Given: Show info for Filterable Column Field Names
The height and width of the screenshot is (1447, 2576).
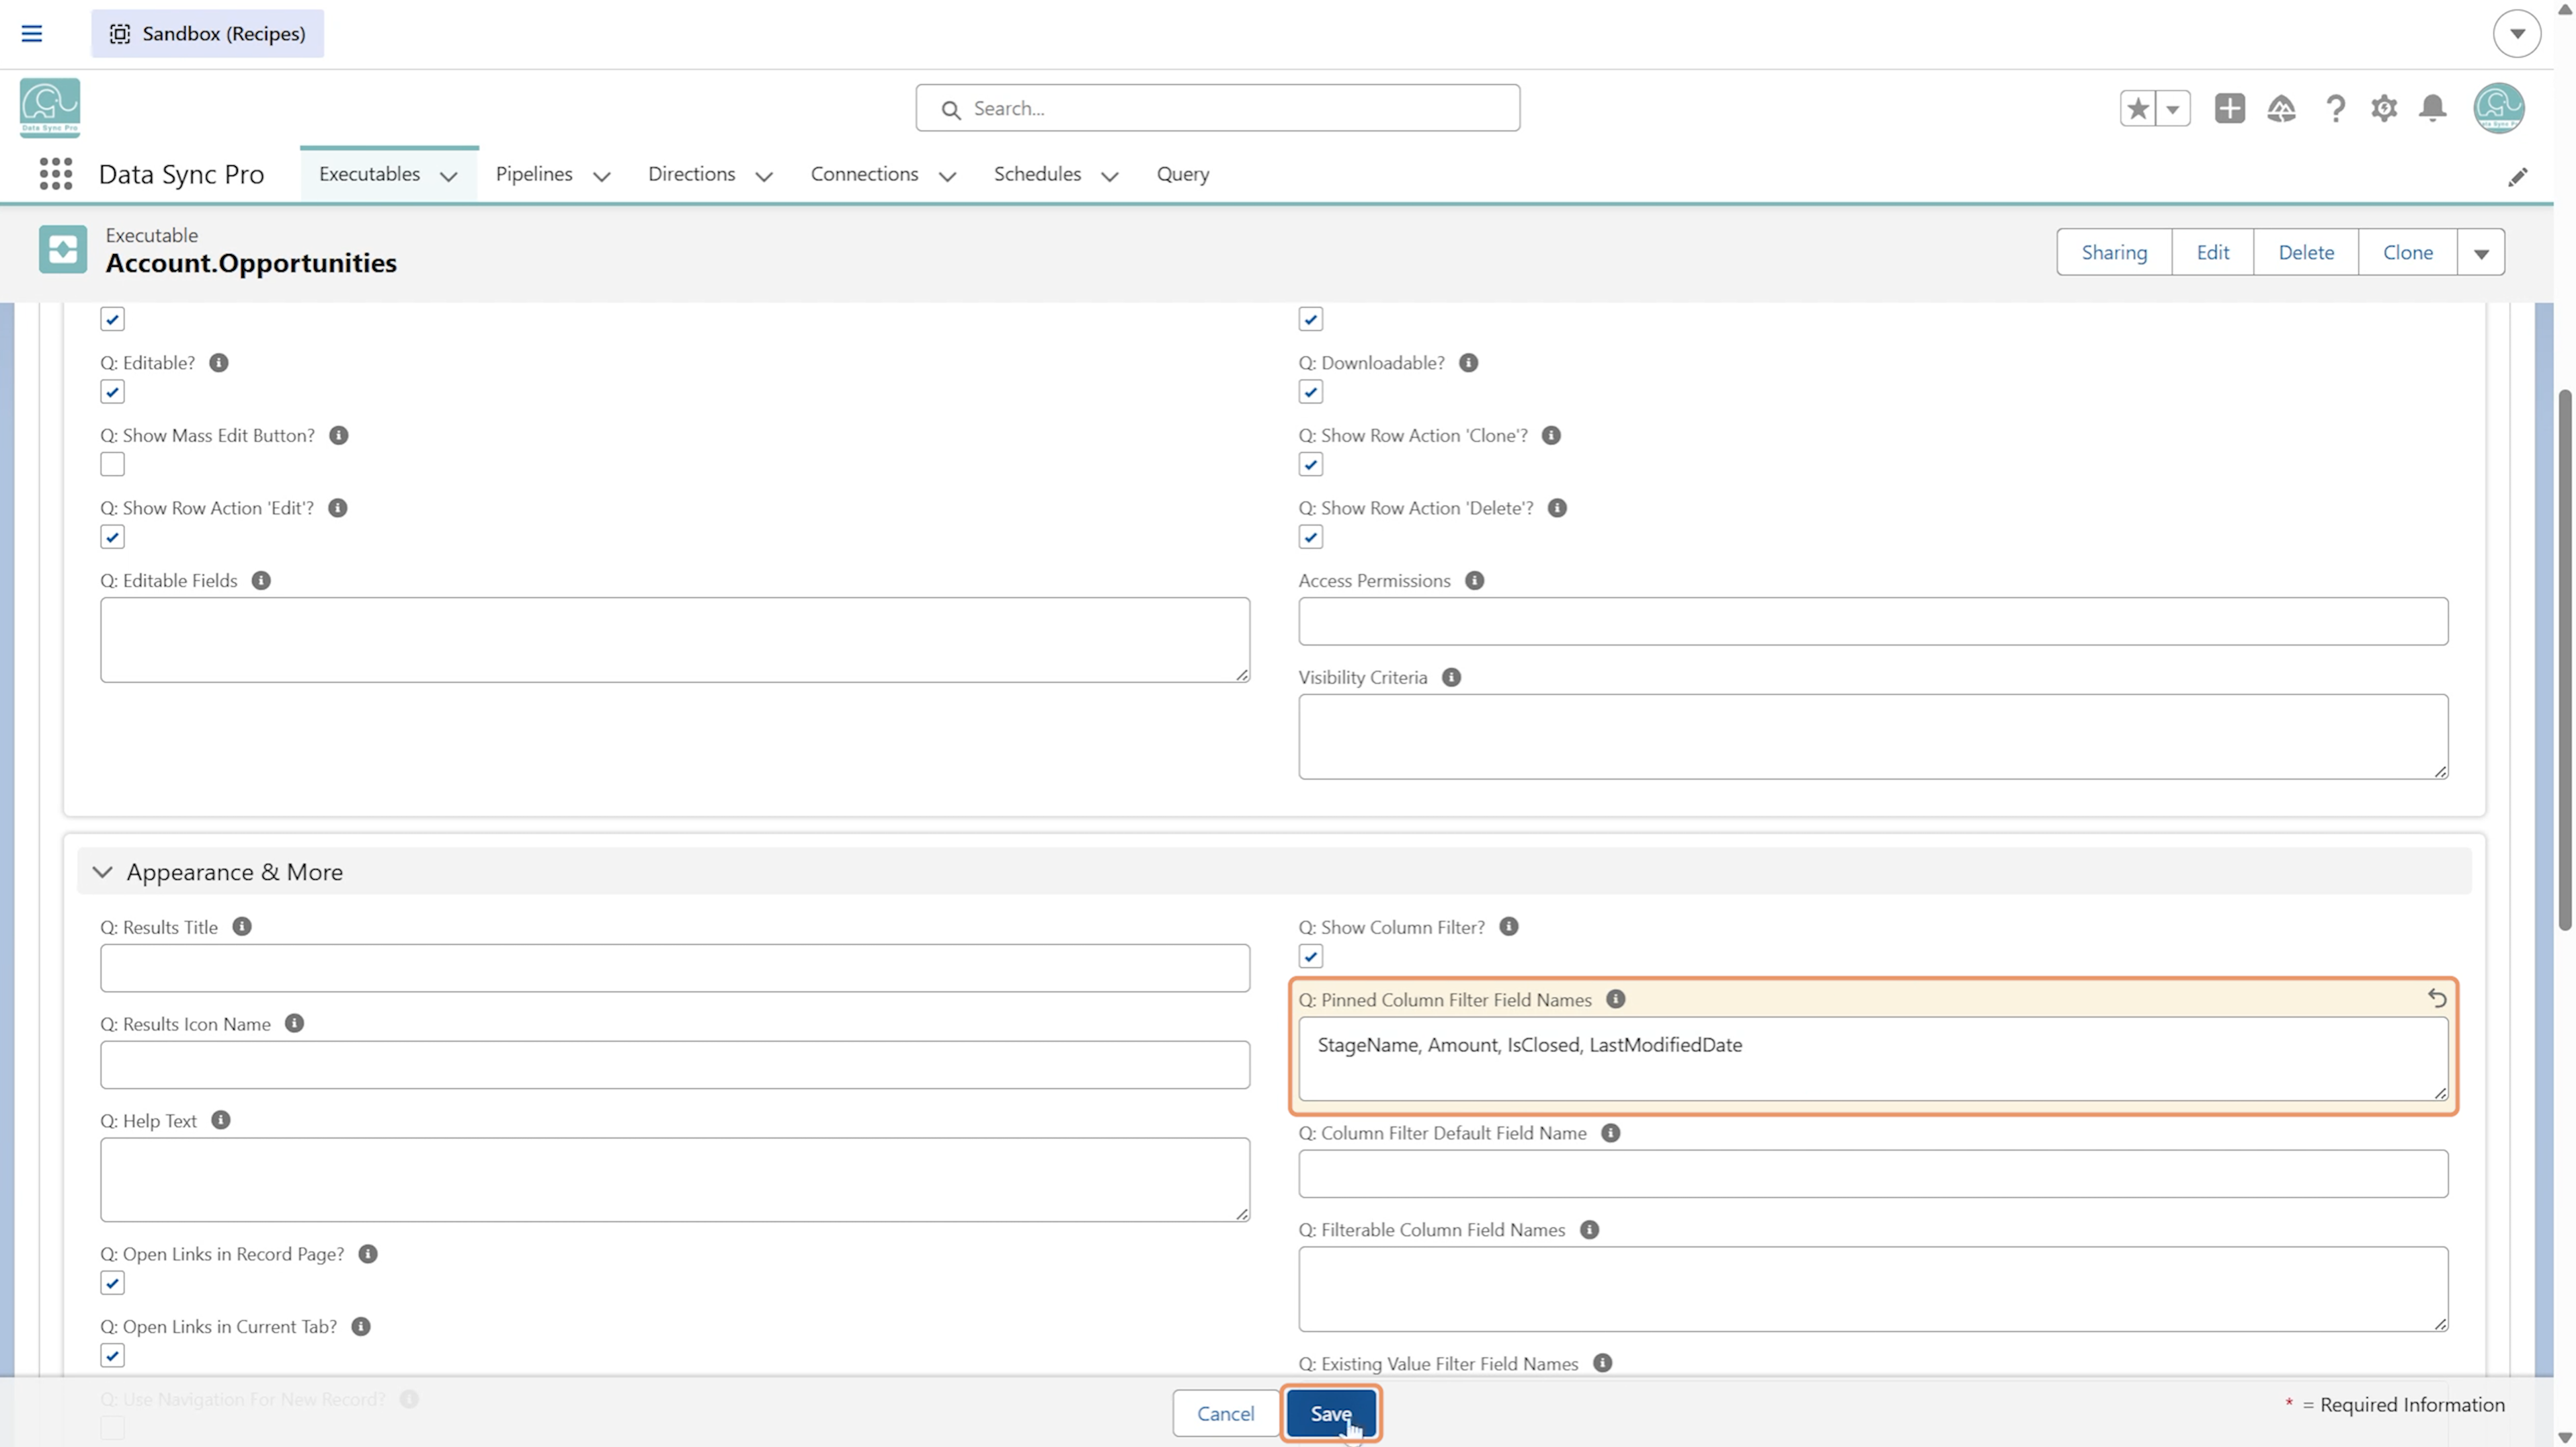Looking at the screenshot, I should pyautogui.click(x=1589, y=1230).
